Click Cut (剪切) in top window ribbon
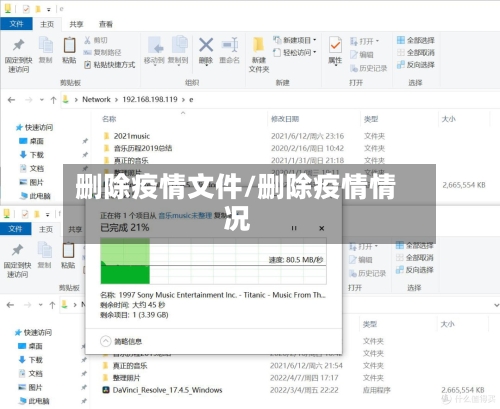500x409 pixels. click(96, 40)
